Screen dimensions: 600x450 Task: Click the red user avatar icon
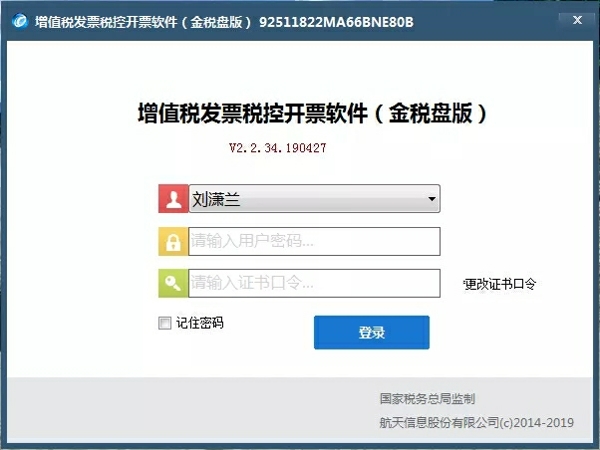click(x=173, y=199)
